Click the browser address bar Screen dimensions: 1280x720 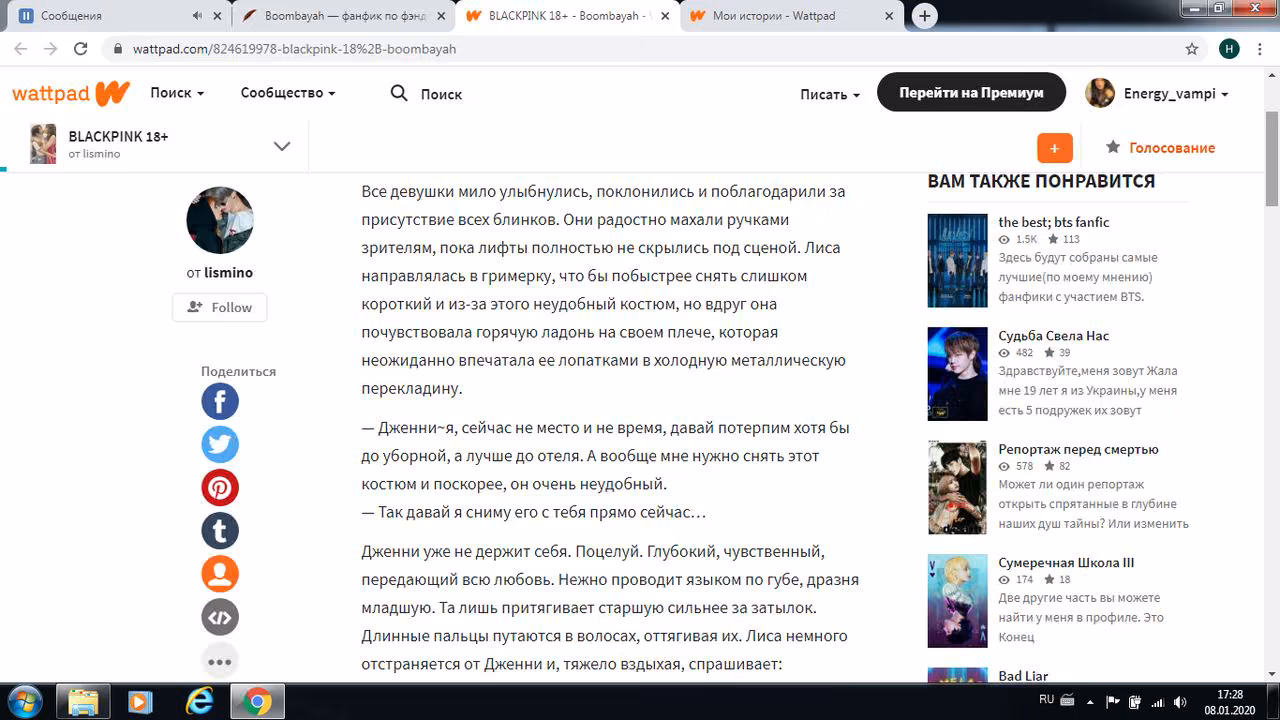[x=640, y=48]
